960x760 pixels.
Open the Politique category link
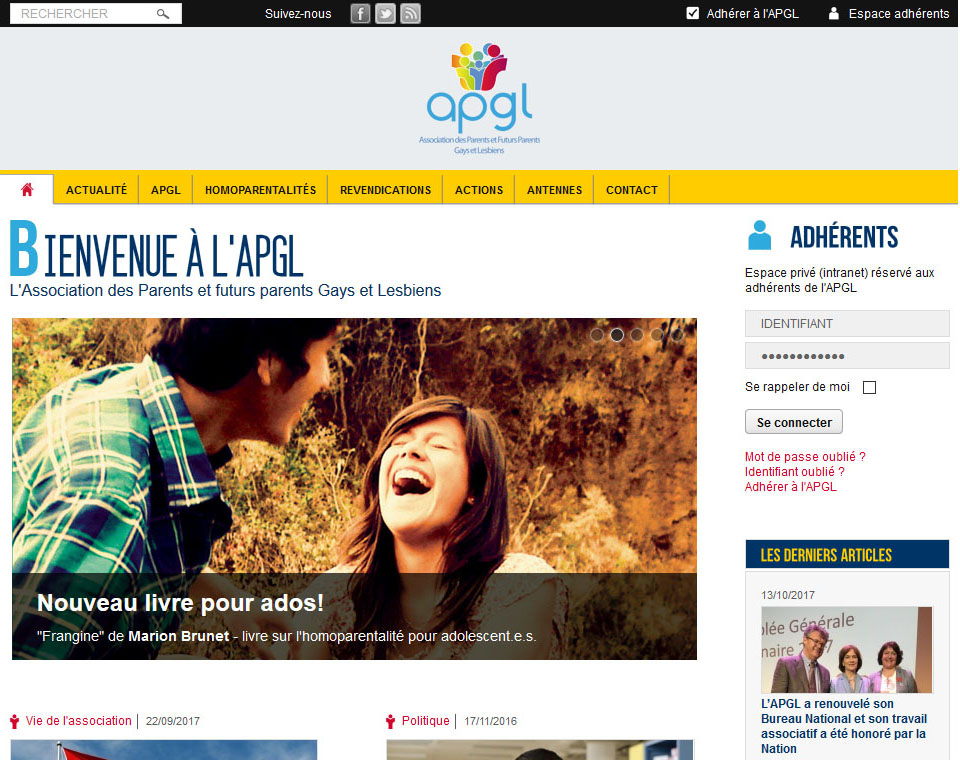426,721
